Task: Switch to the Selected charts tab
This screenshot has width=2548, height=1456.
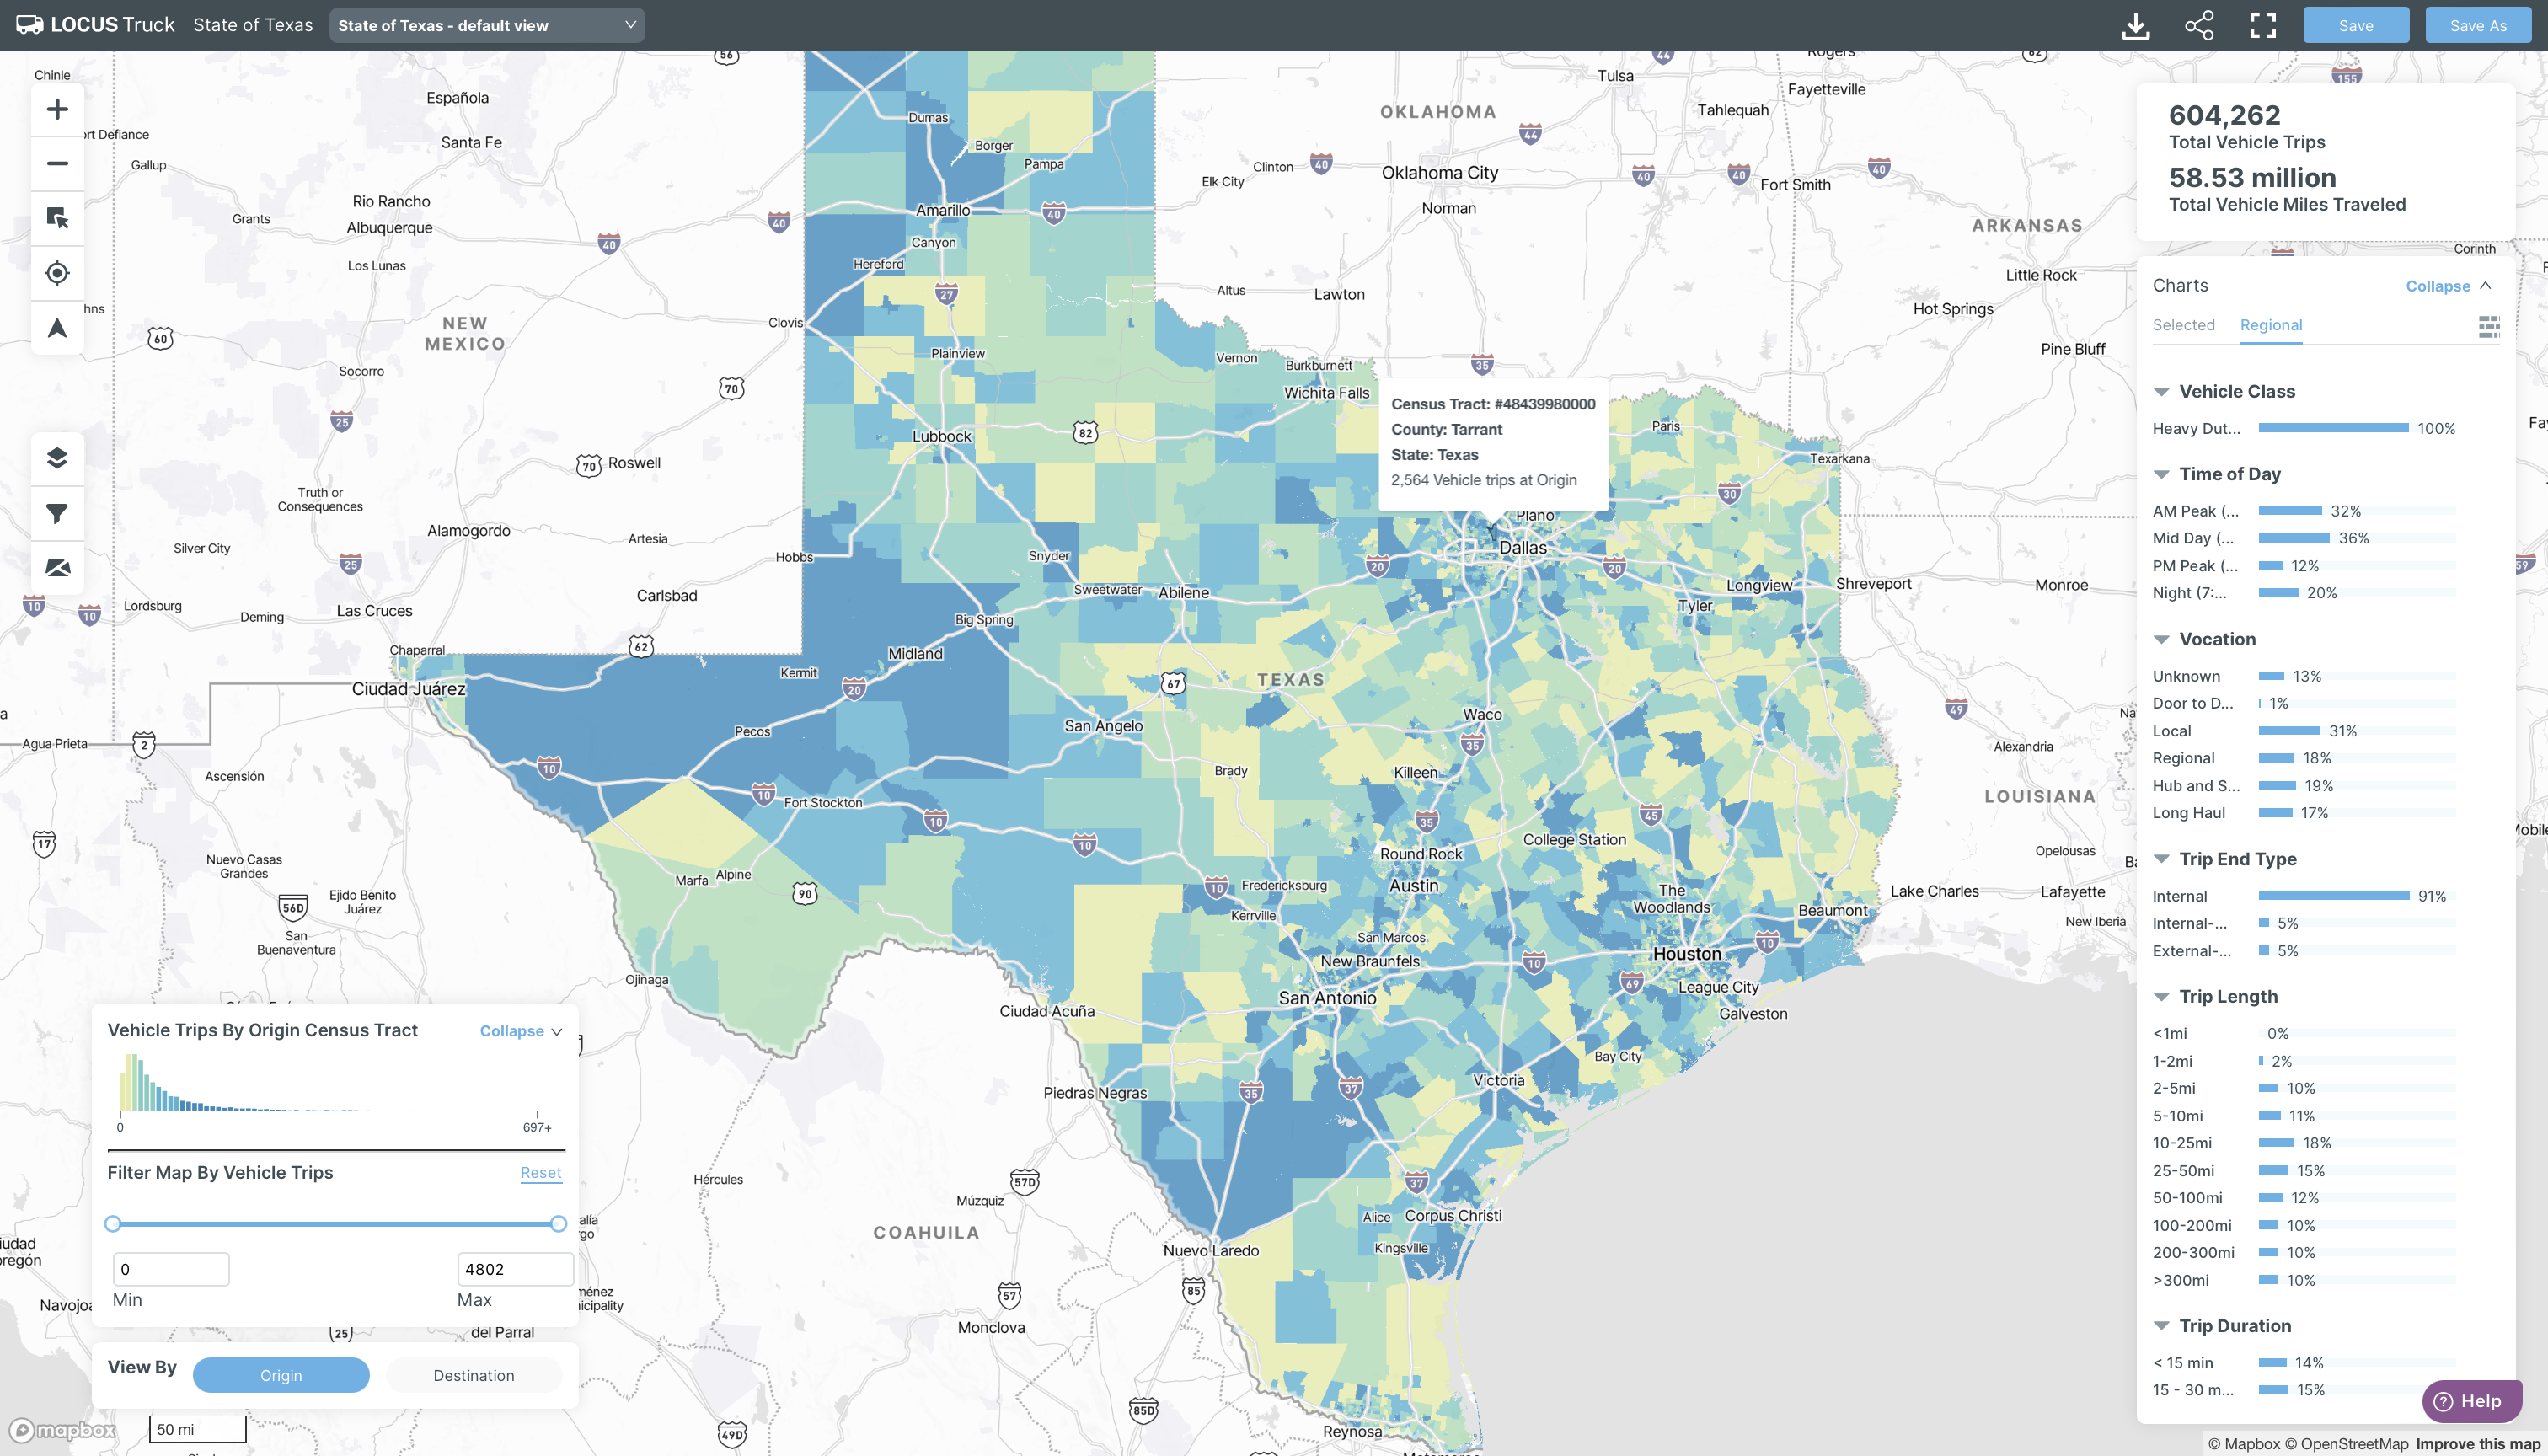Action: click(2183, 325)
